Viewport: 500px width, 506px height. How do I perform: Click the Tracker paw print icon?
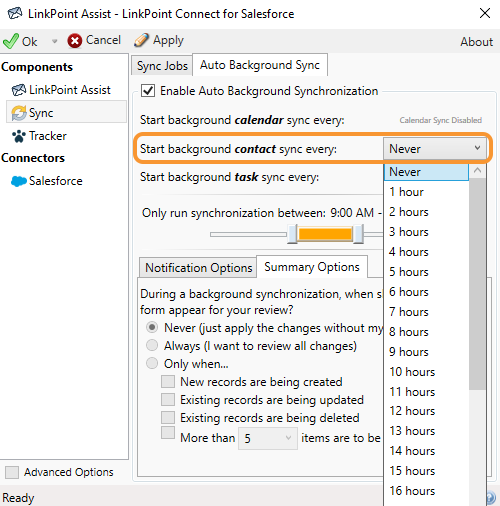[19, 136]
